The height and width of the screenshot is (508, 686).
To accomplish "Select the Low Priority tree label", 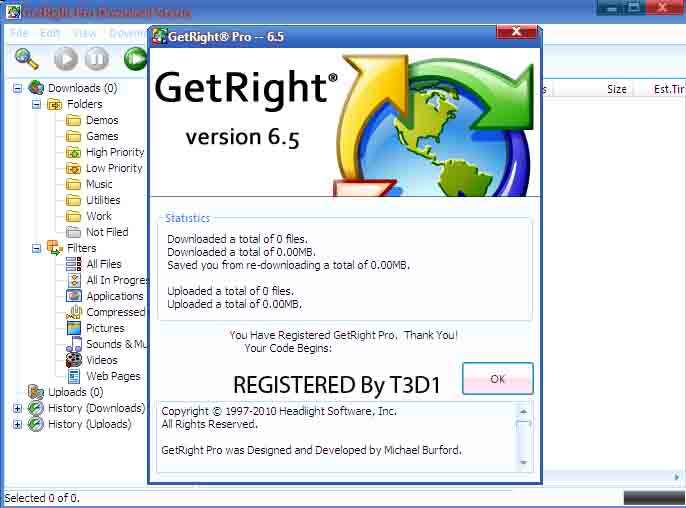I will [114, 168].
